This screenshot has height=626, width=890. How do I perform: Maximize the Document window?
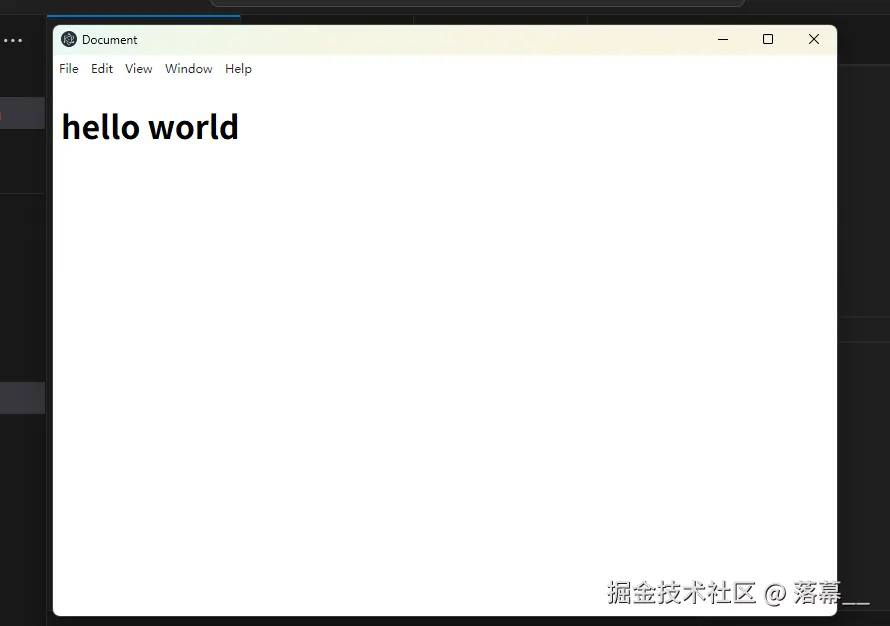pos(768,39)
